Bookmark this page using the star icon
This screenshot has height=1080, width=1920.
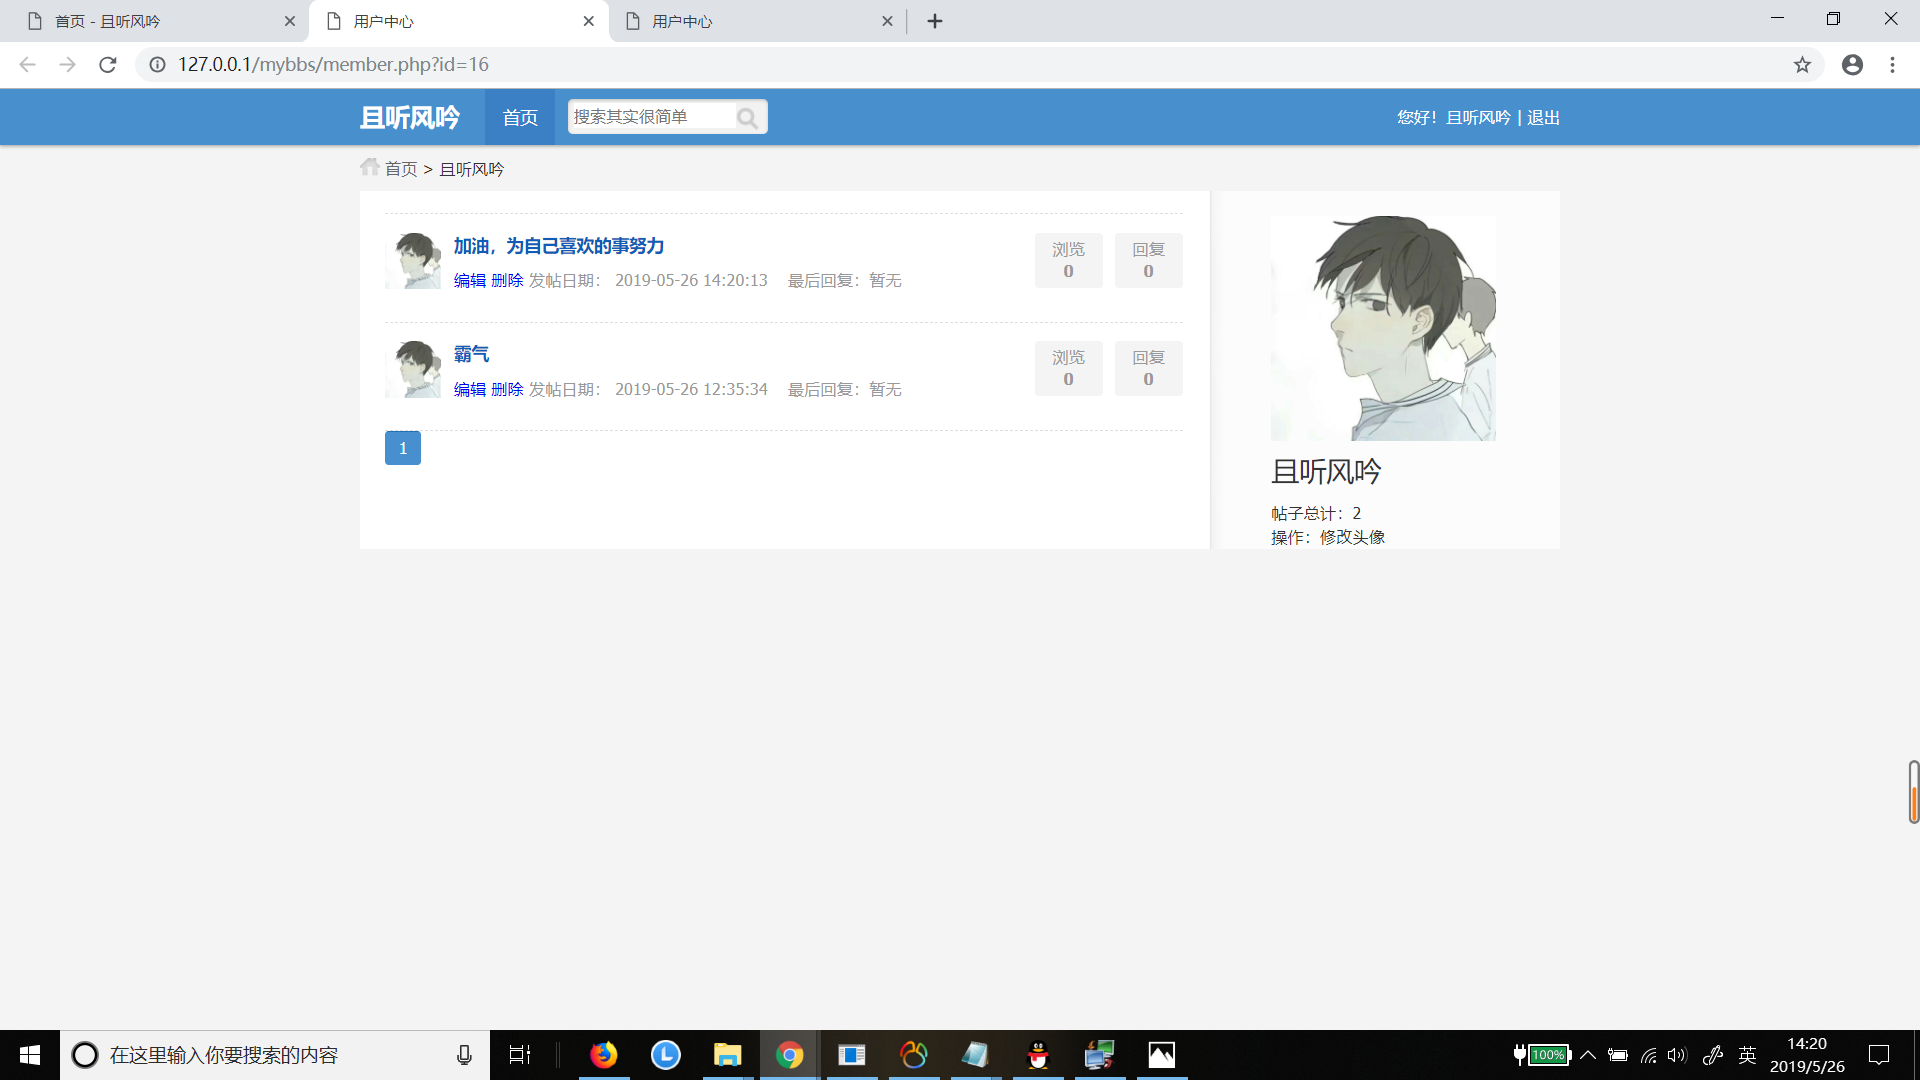pos(1803,64)
